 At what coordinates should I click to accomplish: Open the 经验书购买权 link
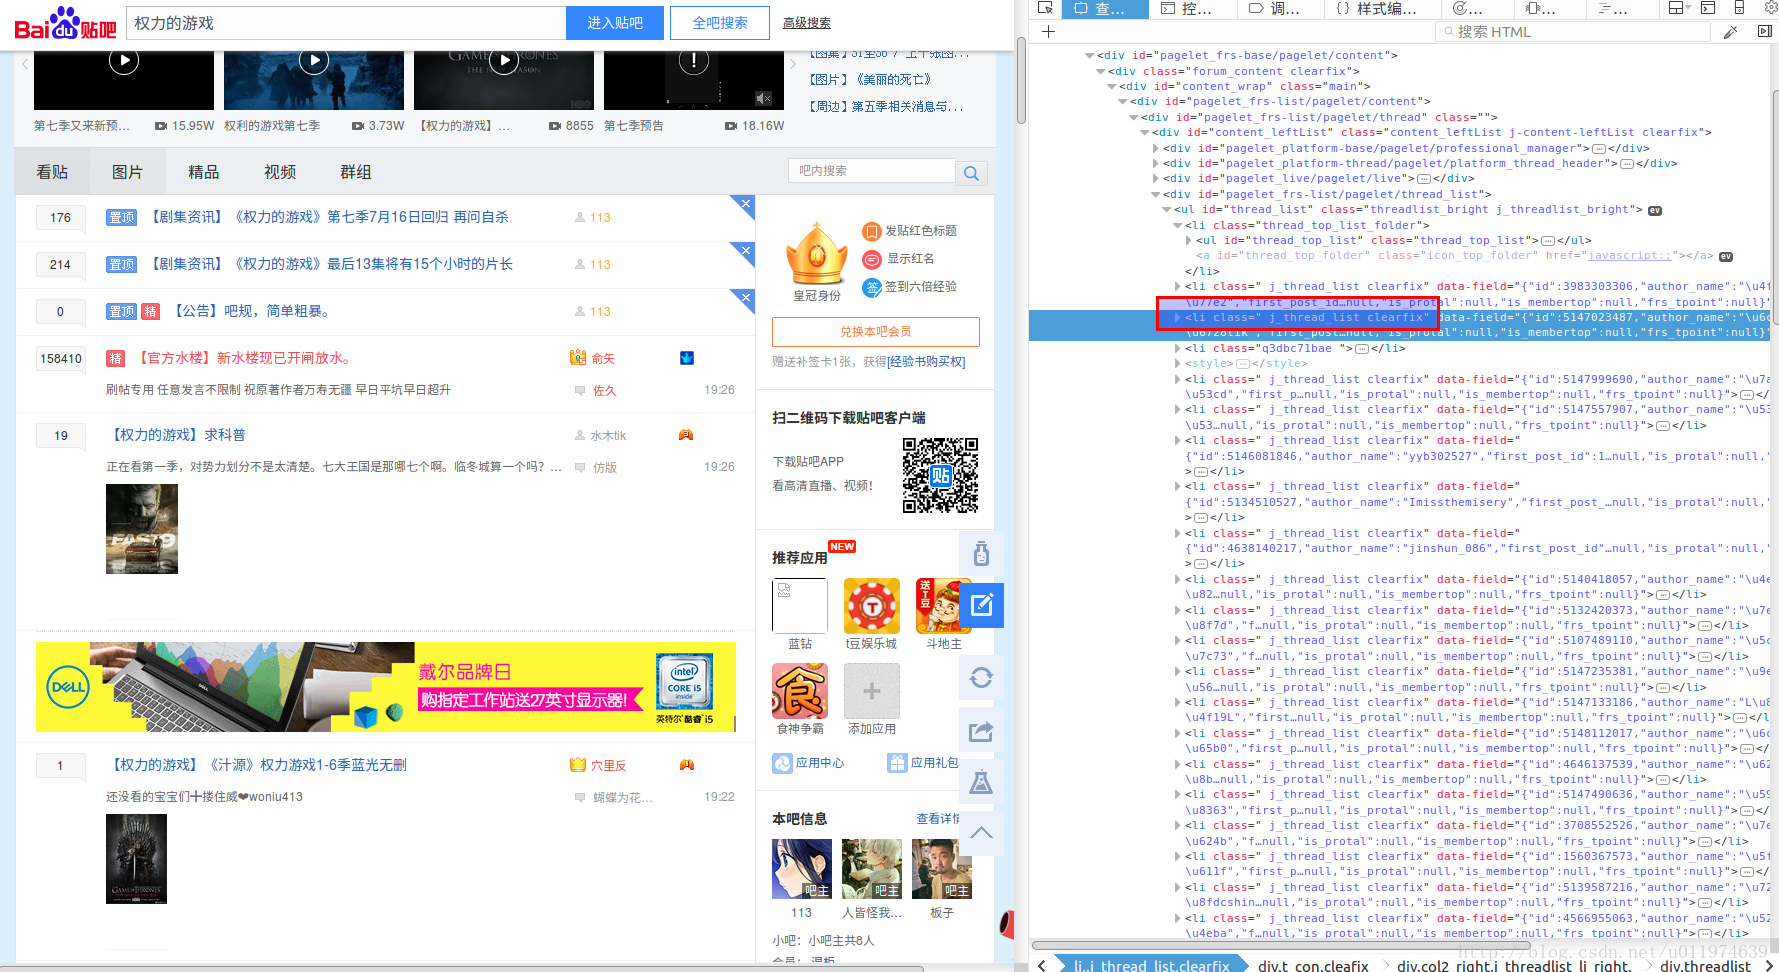pyautogui.click(x=927, y=362)
